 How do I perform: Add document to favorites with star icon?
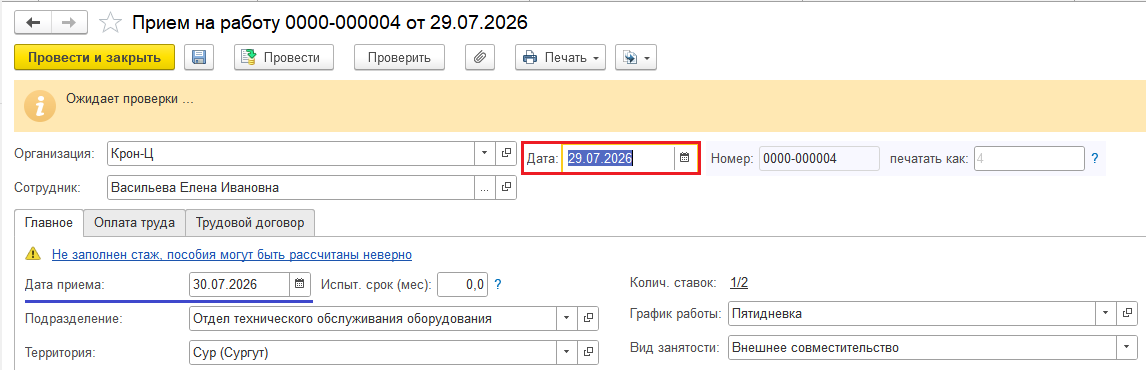tap(110, 23)
